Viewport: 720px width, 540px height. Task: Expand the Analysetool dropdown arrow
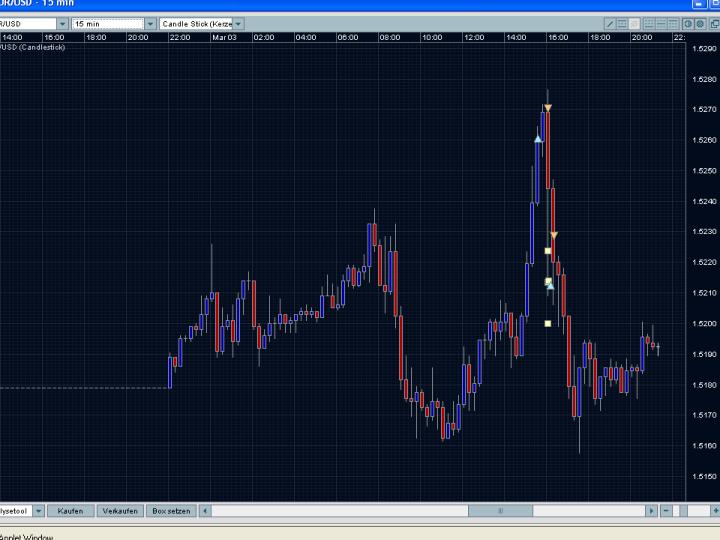tap(39, 510)
